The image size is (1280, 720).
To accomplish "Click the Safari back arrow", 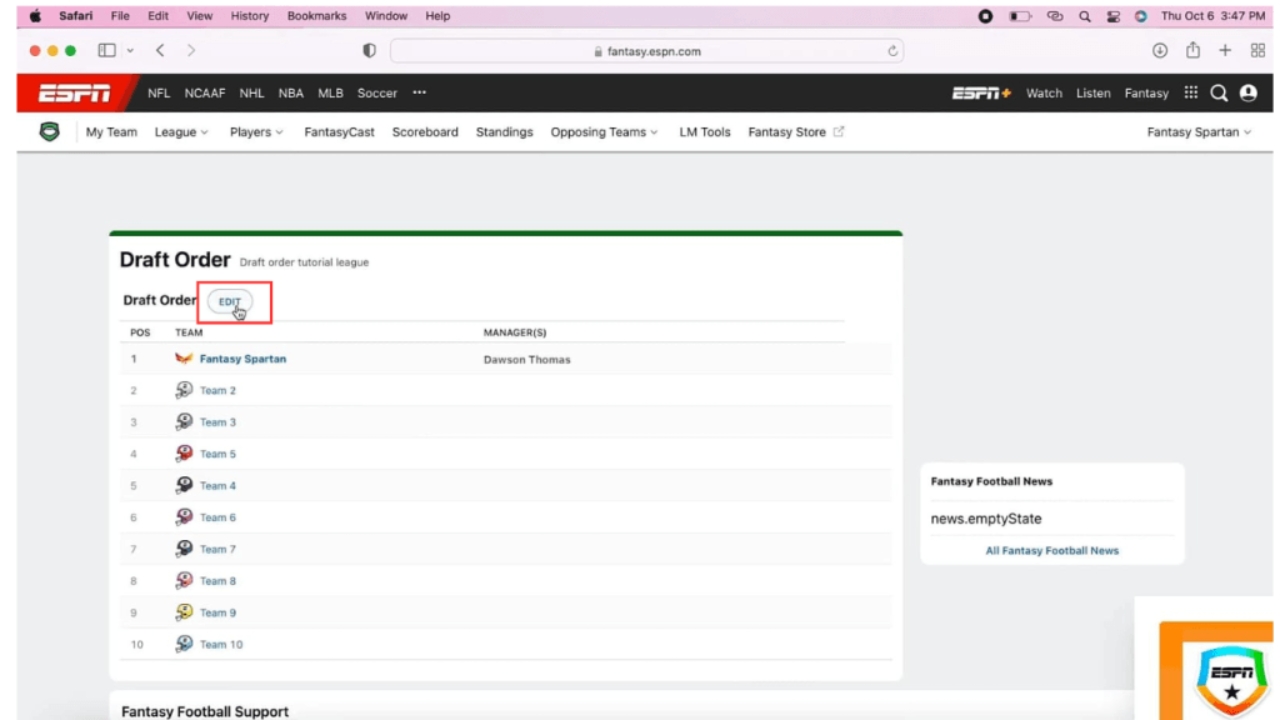I will 160,51.
